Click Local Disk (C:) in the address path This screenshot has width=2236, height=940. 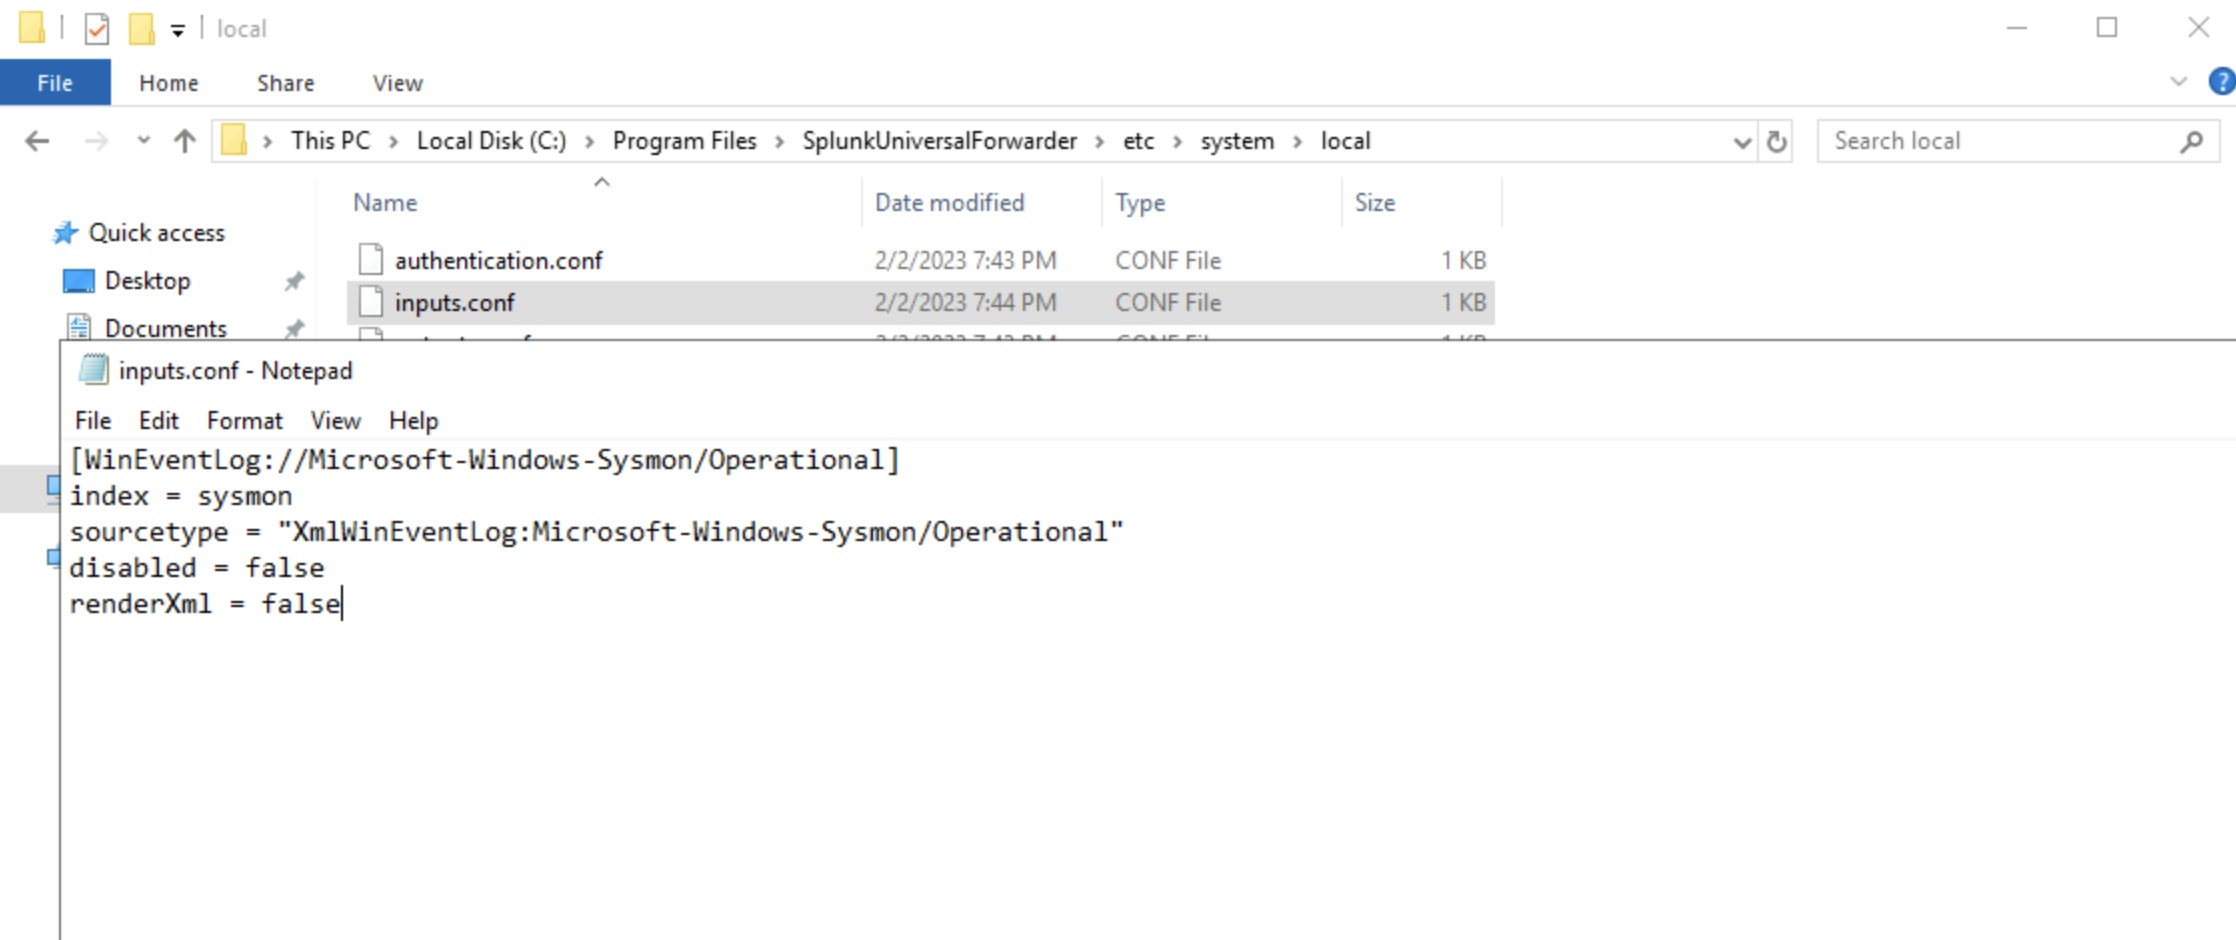(x=491, y=141)
